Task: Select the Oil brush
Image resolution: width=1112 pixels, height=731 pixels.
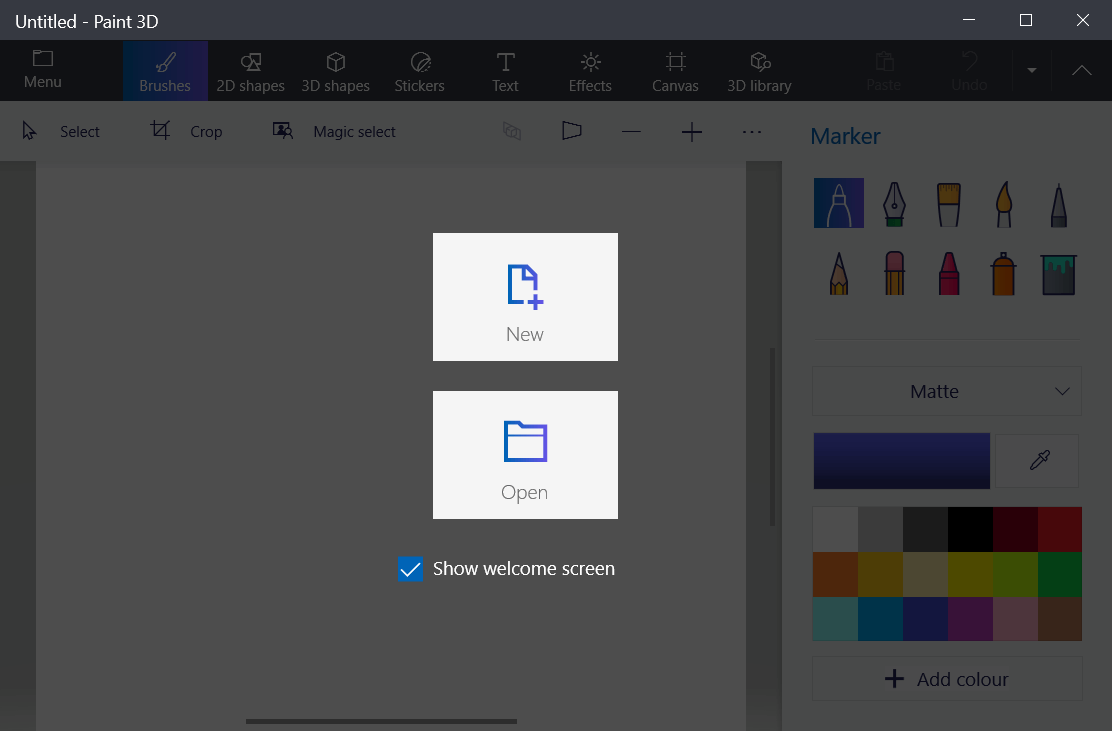Action: (948, 203)
